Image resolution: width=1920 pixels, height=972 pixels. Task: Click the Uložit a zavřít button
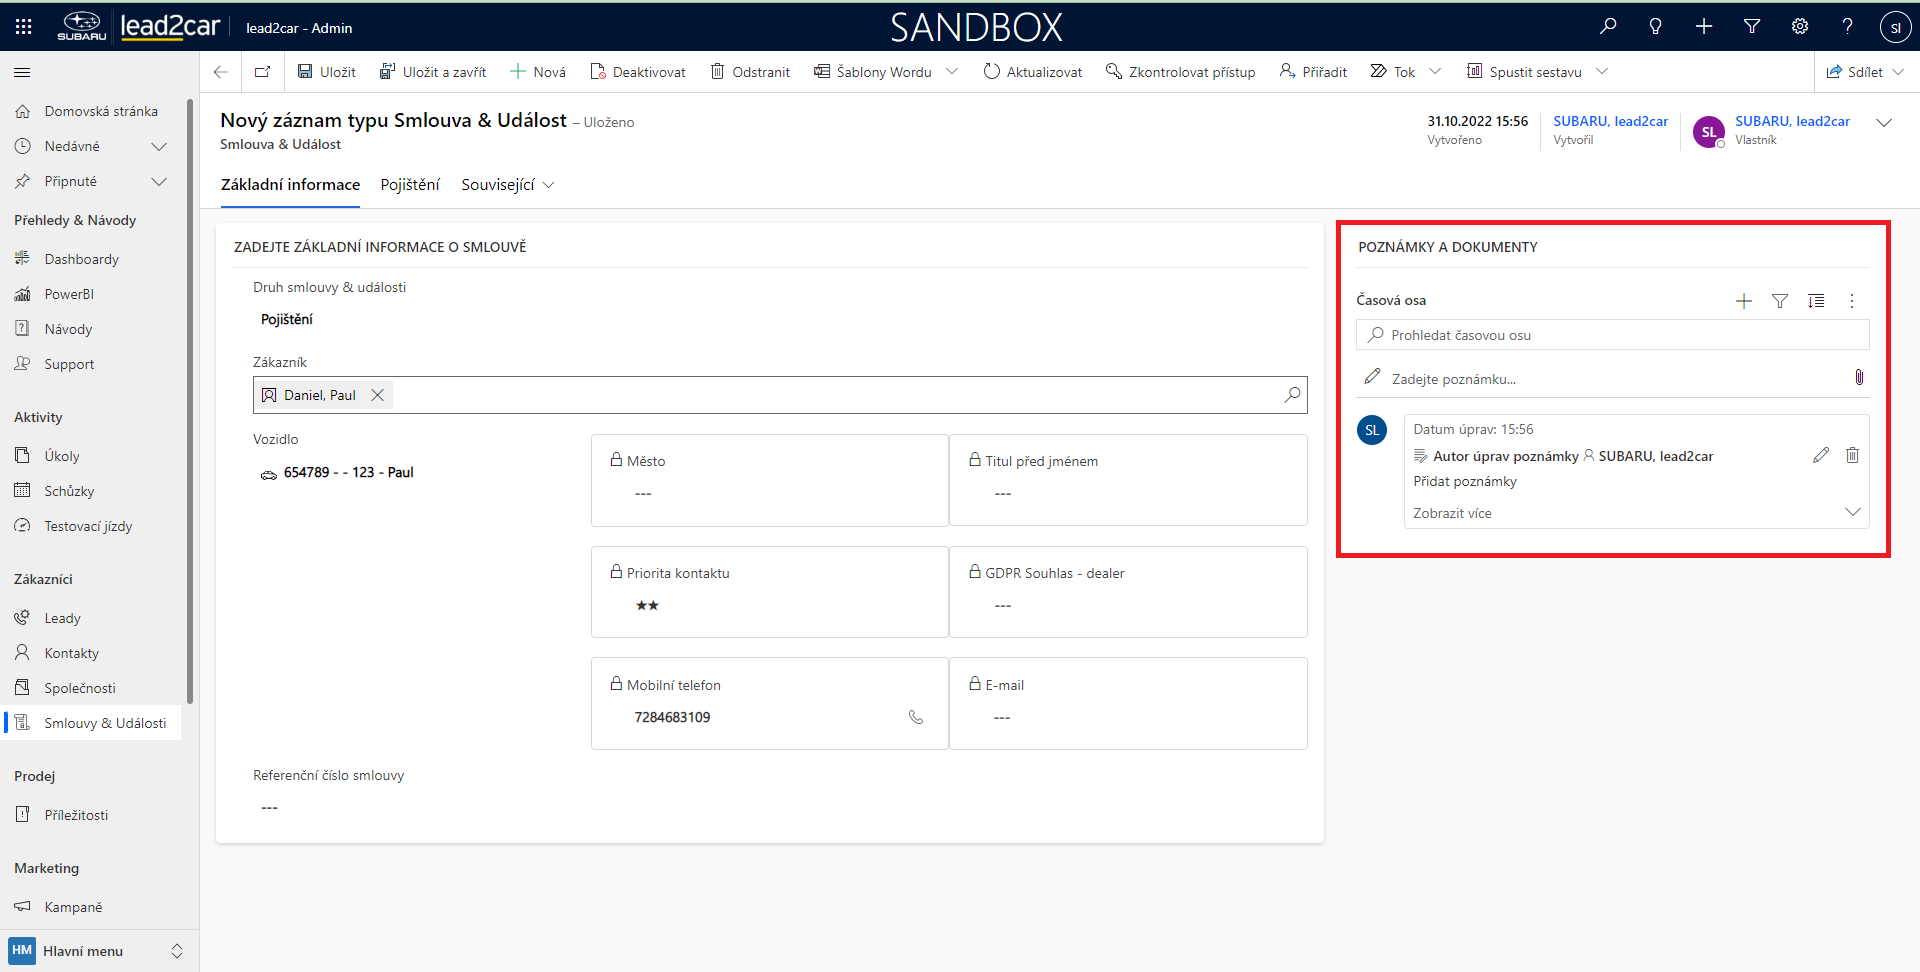pos(433,72)
